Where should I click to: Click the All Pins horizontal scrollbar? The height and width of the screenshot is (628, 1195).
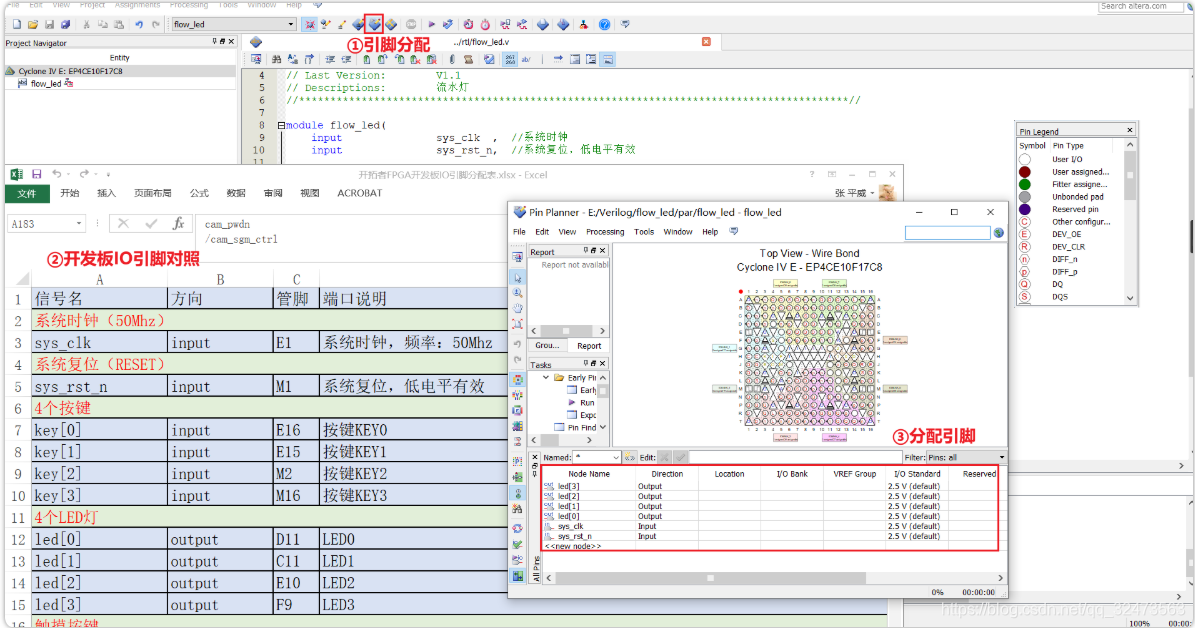click(x=774, y=578)
